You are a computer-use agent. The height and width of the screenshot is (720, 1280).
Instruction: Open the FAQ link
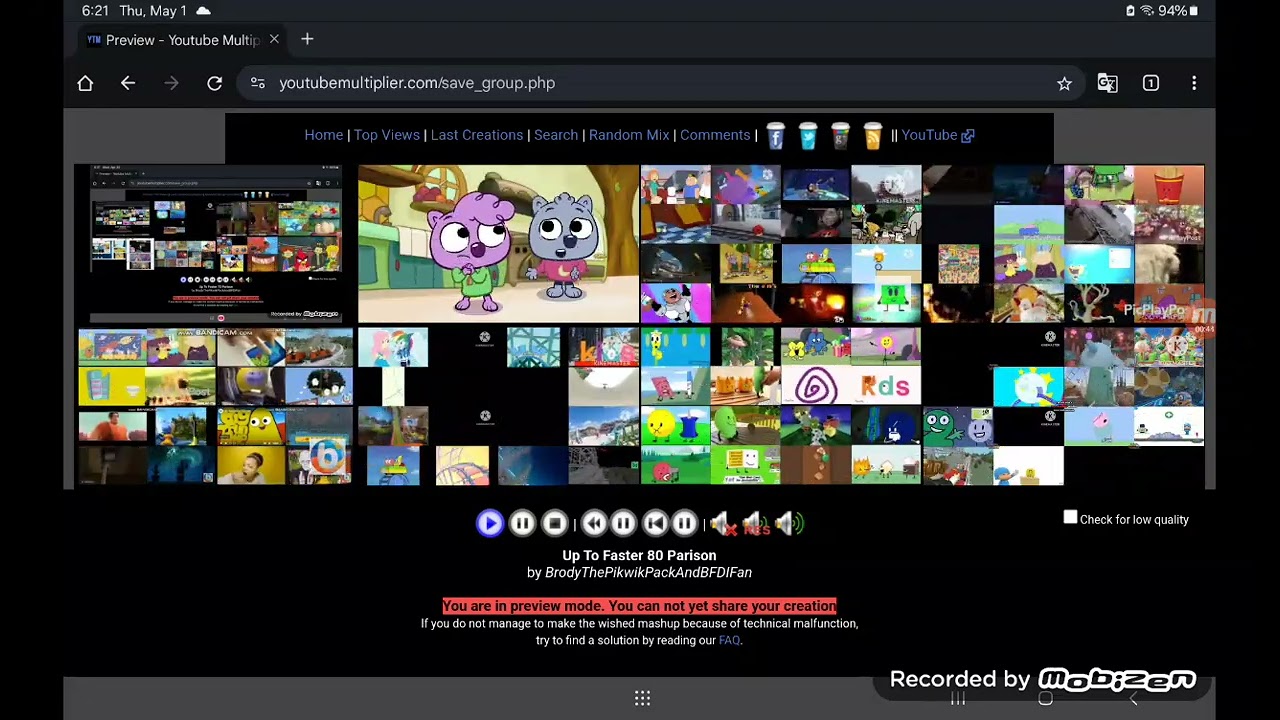coord(729,640)
